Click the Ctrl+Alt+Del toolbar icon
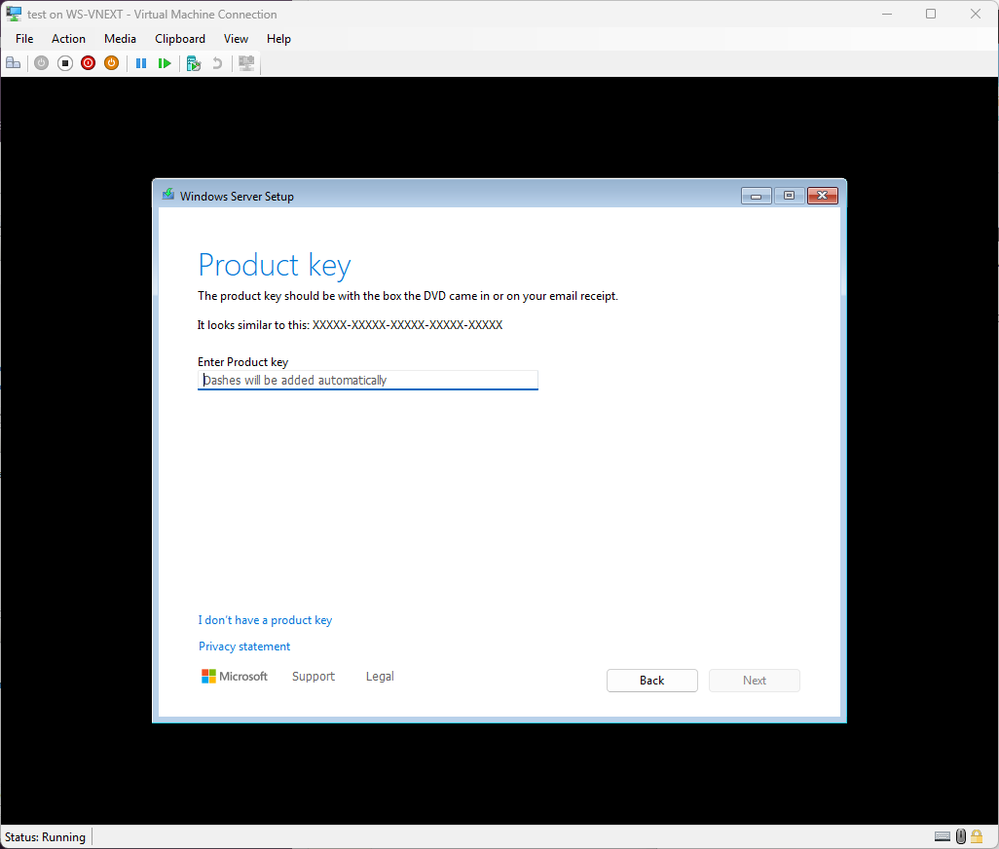The image size is (999, 849). coord(13,63)
